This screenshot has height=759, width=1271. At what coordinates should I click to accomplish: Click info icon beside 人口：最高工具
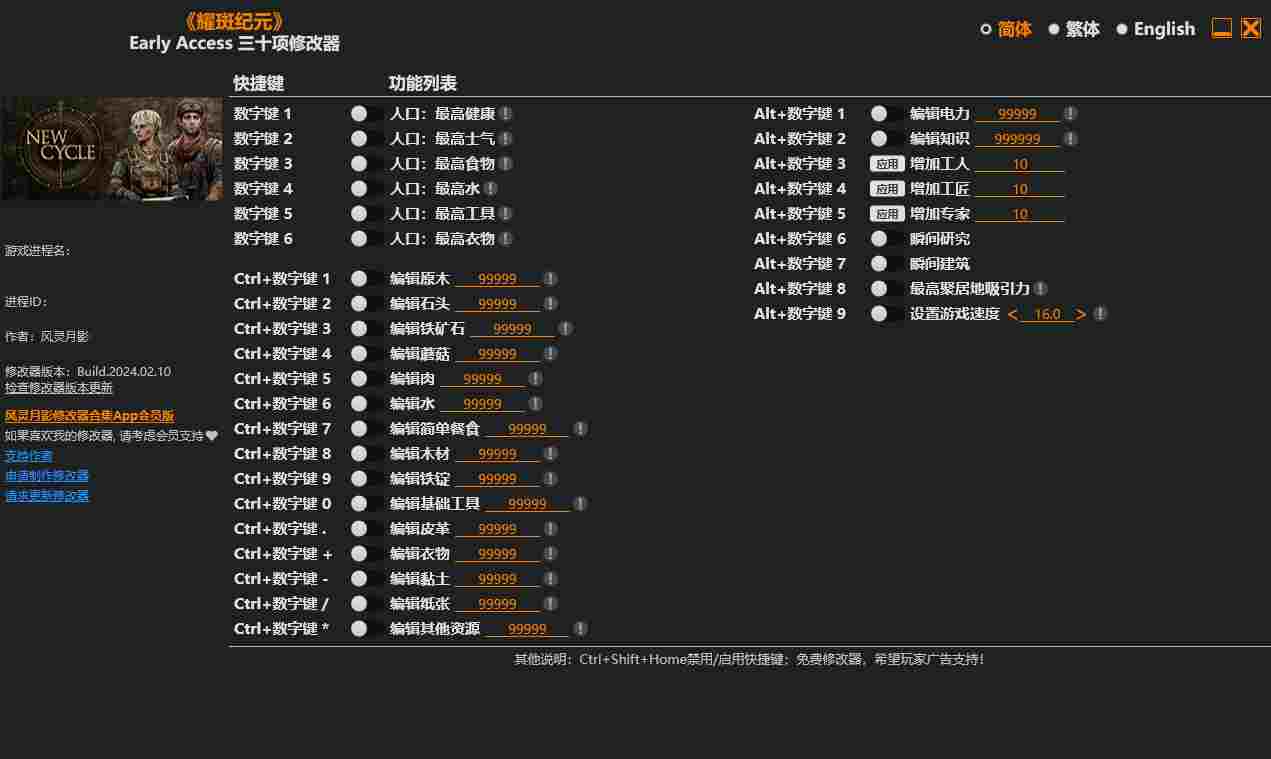pyautogui.click(x=506, y=214)
